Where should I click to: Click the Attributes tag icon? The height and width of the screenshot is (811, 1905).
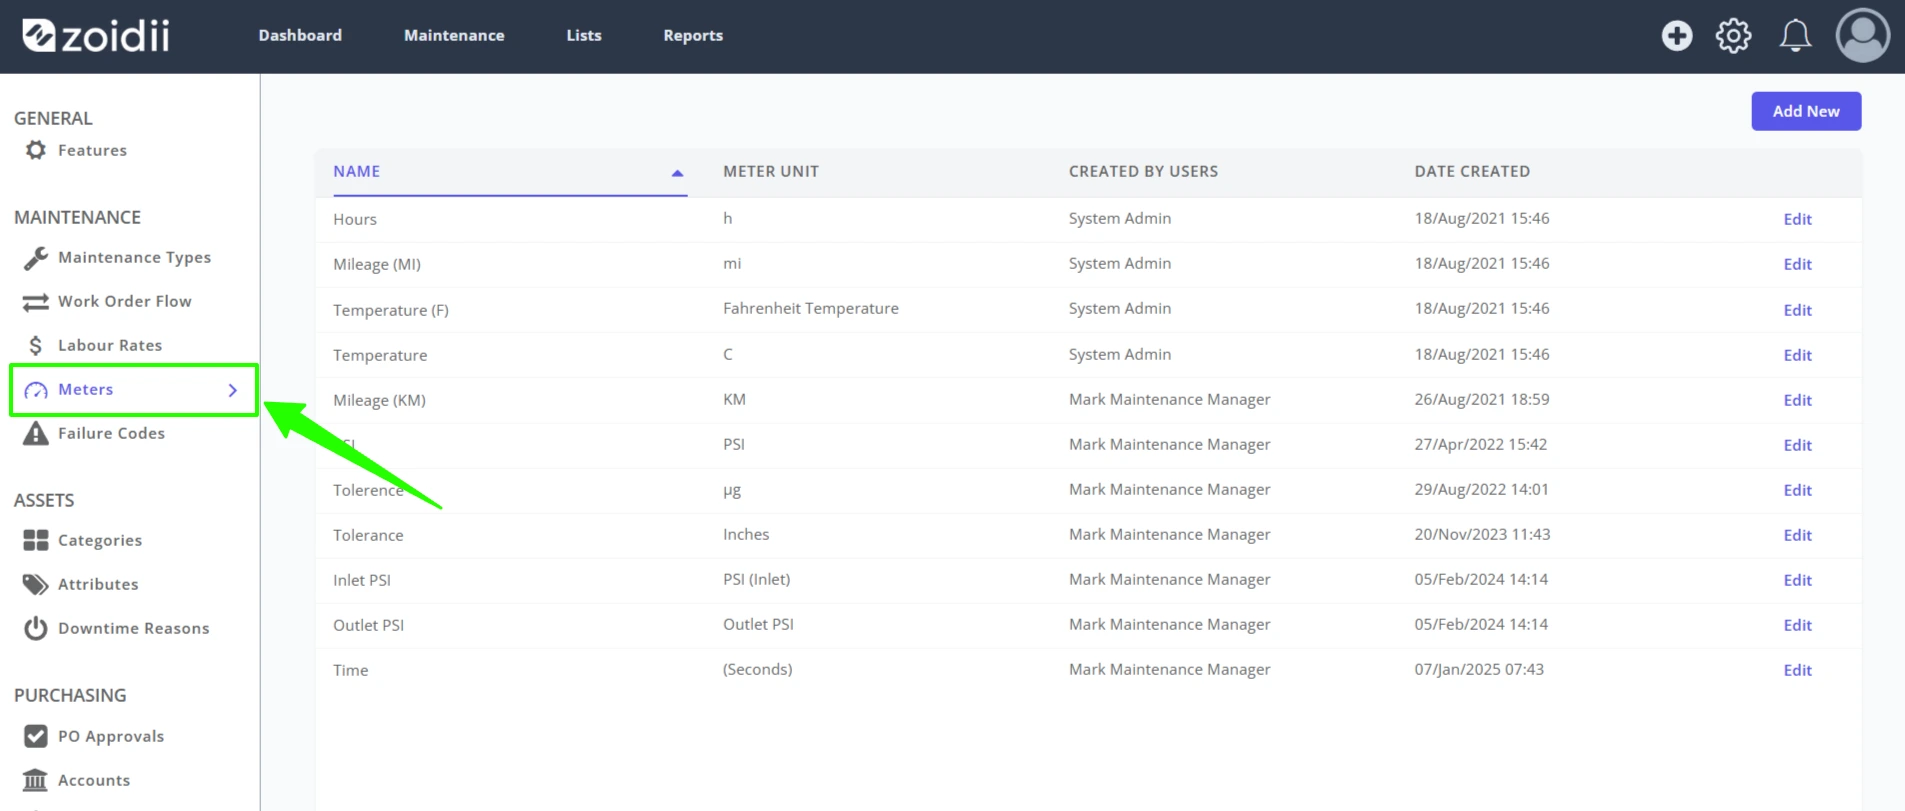click(x=36, y=584)
